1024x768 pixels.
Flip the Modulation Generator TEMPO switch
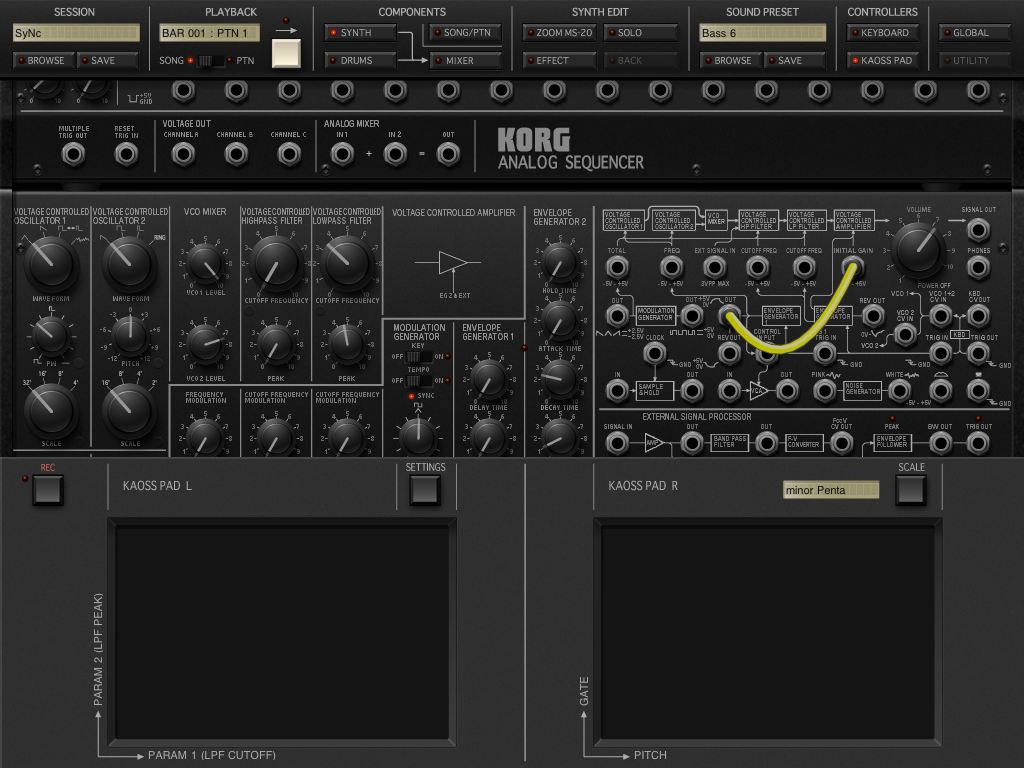pos(419,380)
